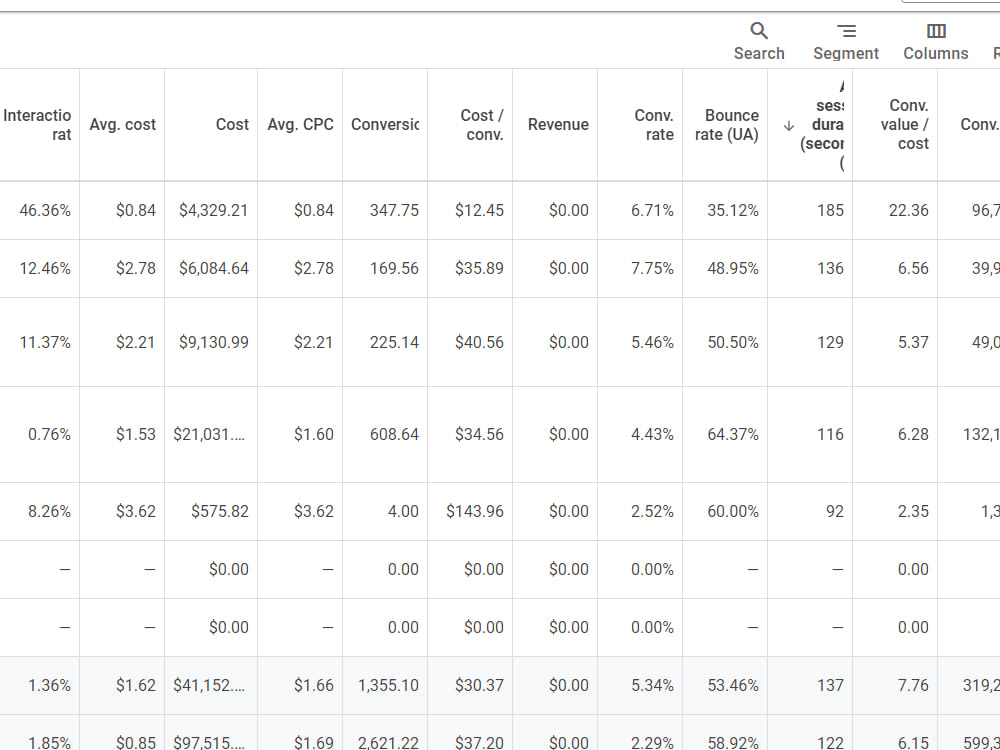Sort by Conv. value / cost header

point(904,124)
